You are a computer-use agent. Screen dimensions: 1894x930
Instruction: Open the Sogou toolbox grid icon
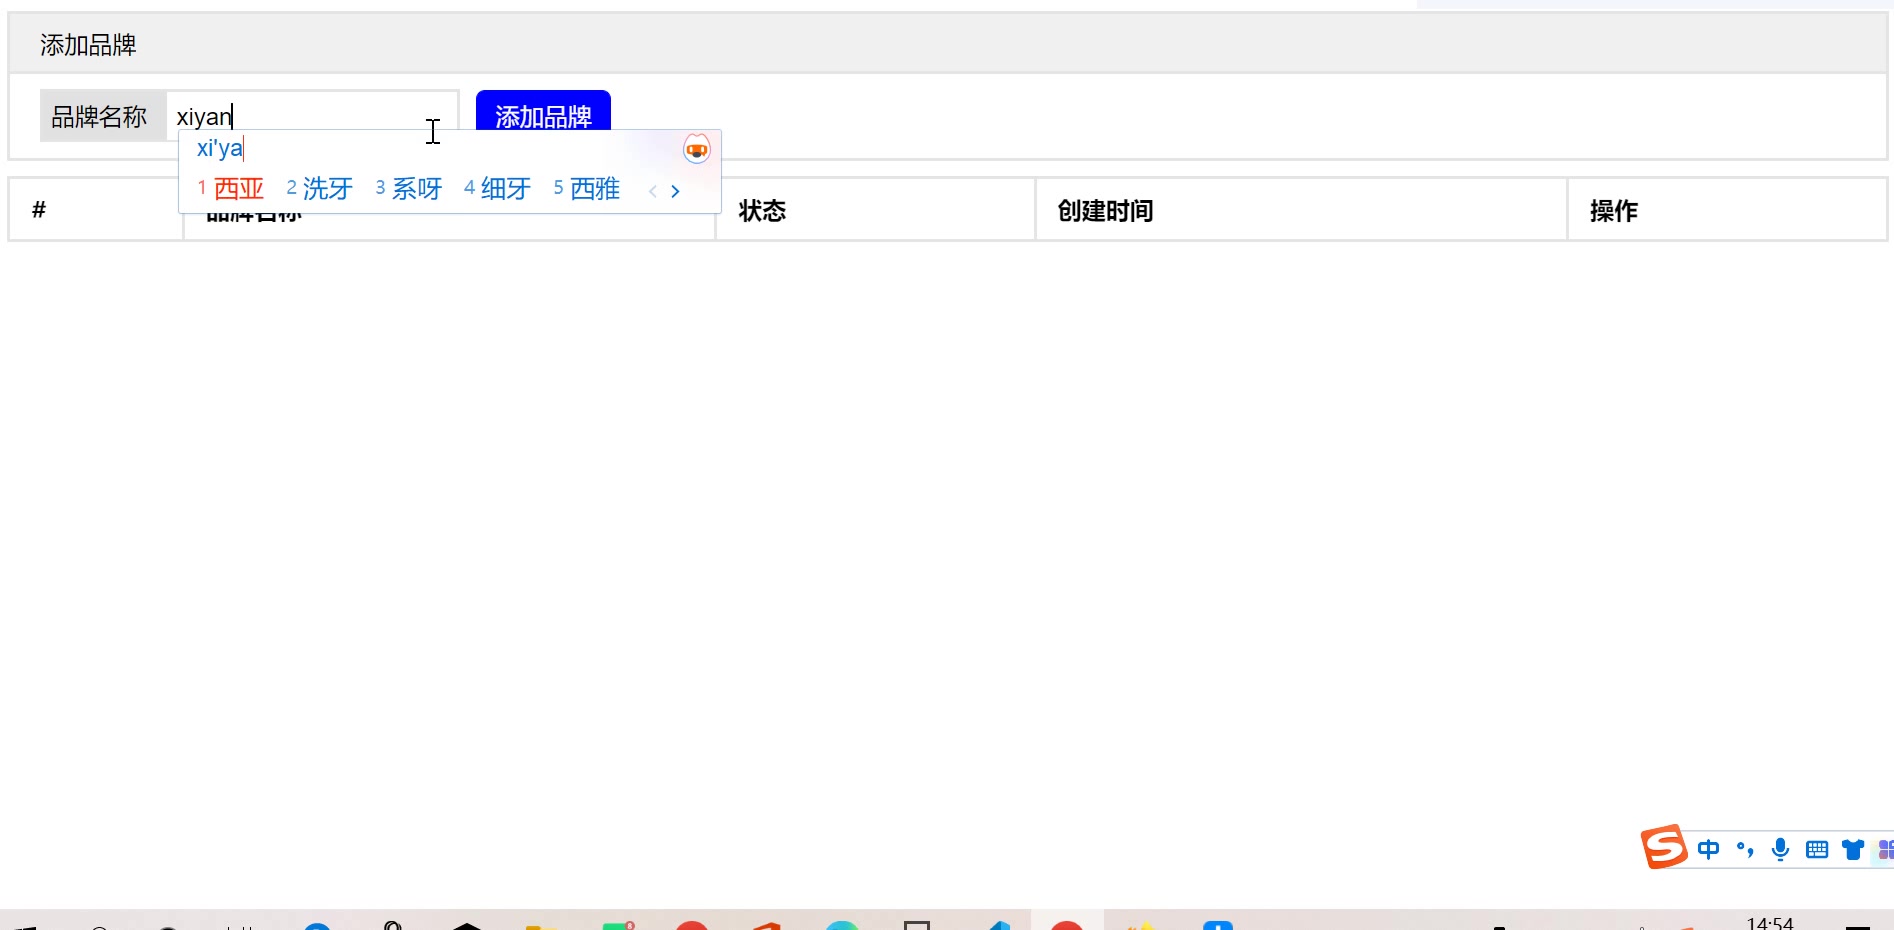click(1885, 849)
